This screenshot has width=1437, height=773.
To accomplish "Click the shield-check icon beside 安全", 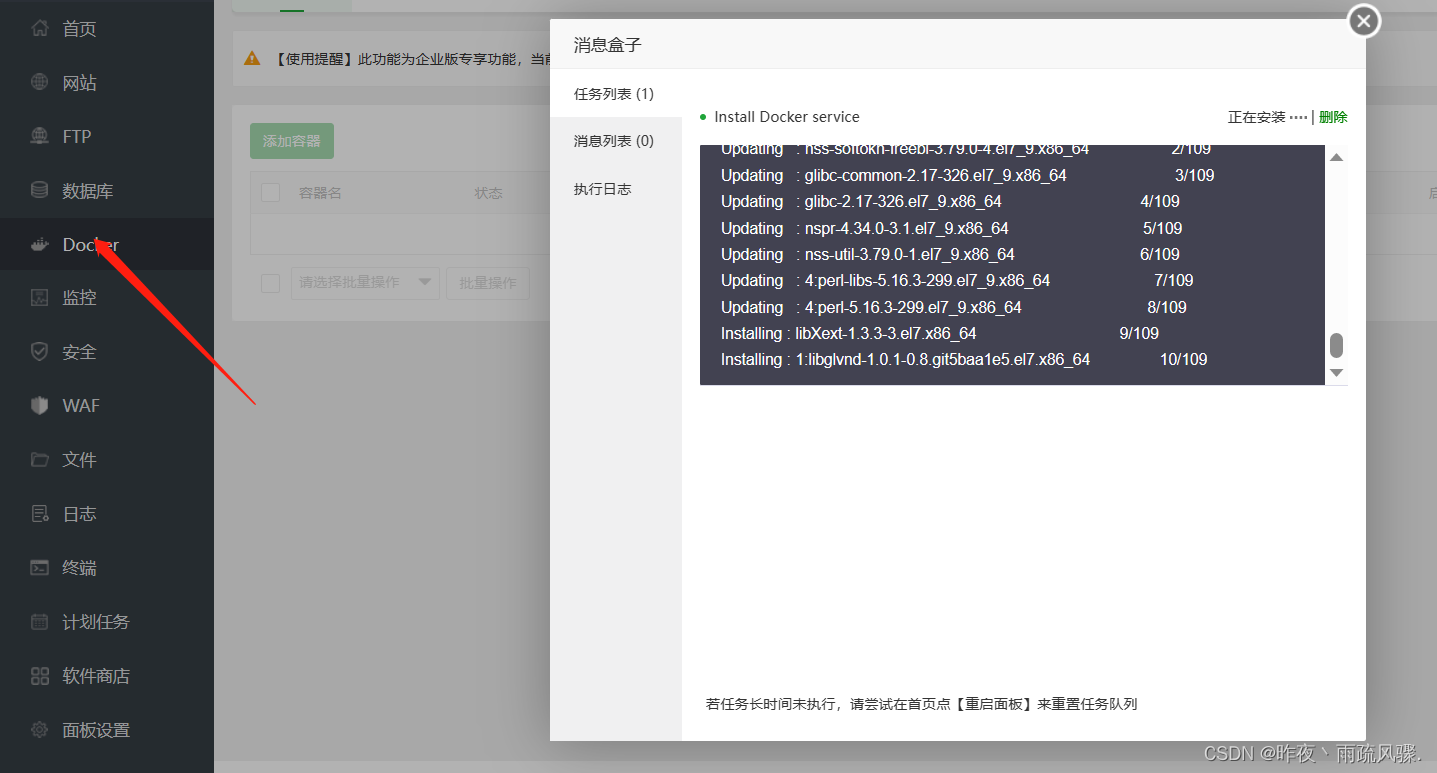I will [x=40, y=352].
